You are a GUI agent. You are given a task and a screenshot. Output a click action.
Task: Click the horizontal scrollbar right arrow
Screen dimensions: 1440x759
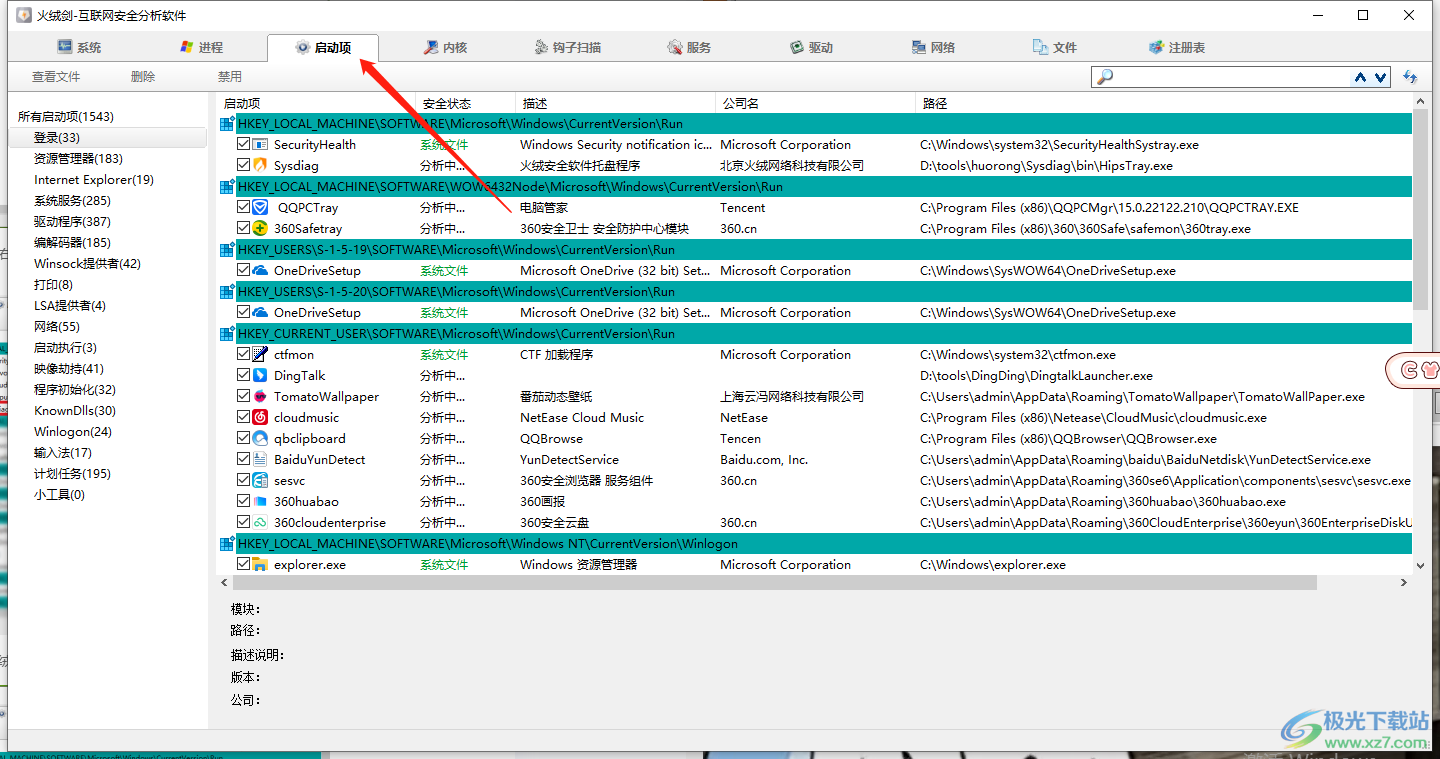coord(1404,582)
